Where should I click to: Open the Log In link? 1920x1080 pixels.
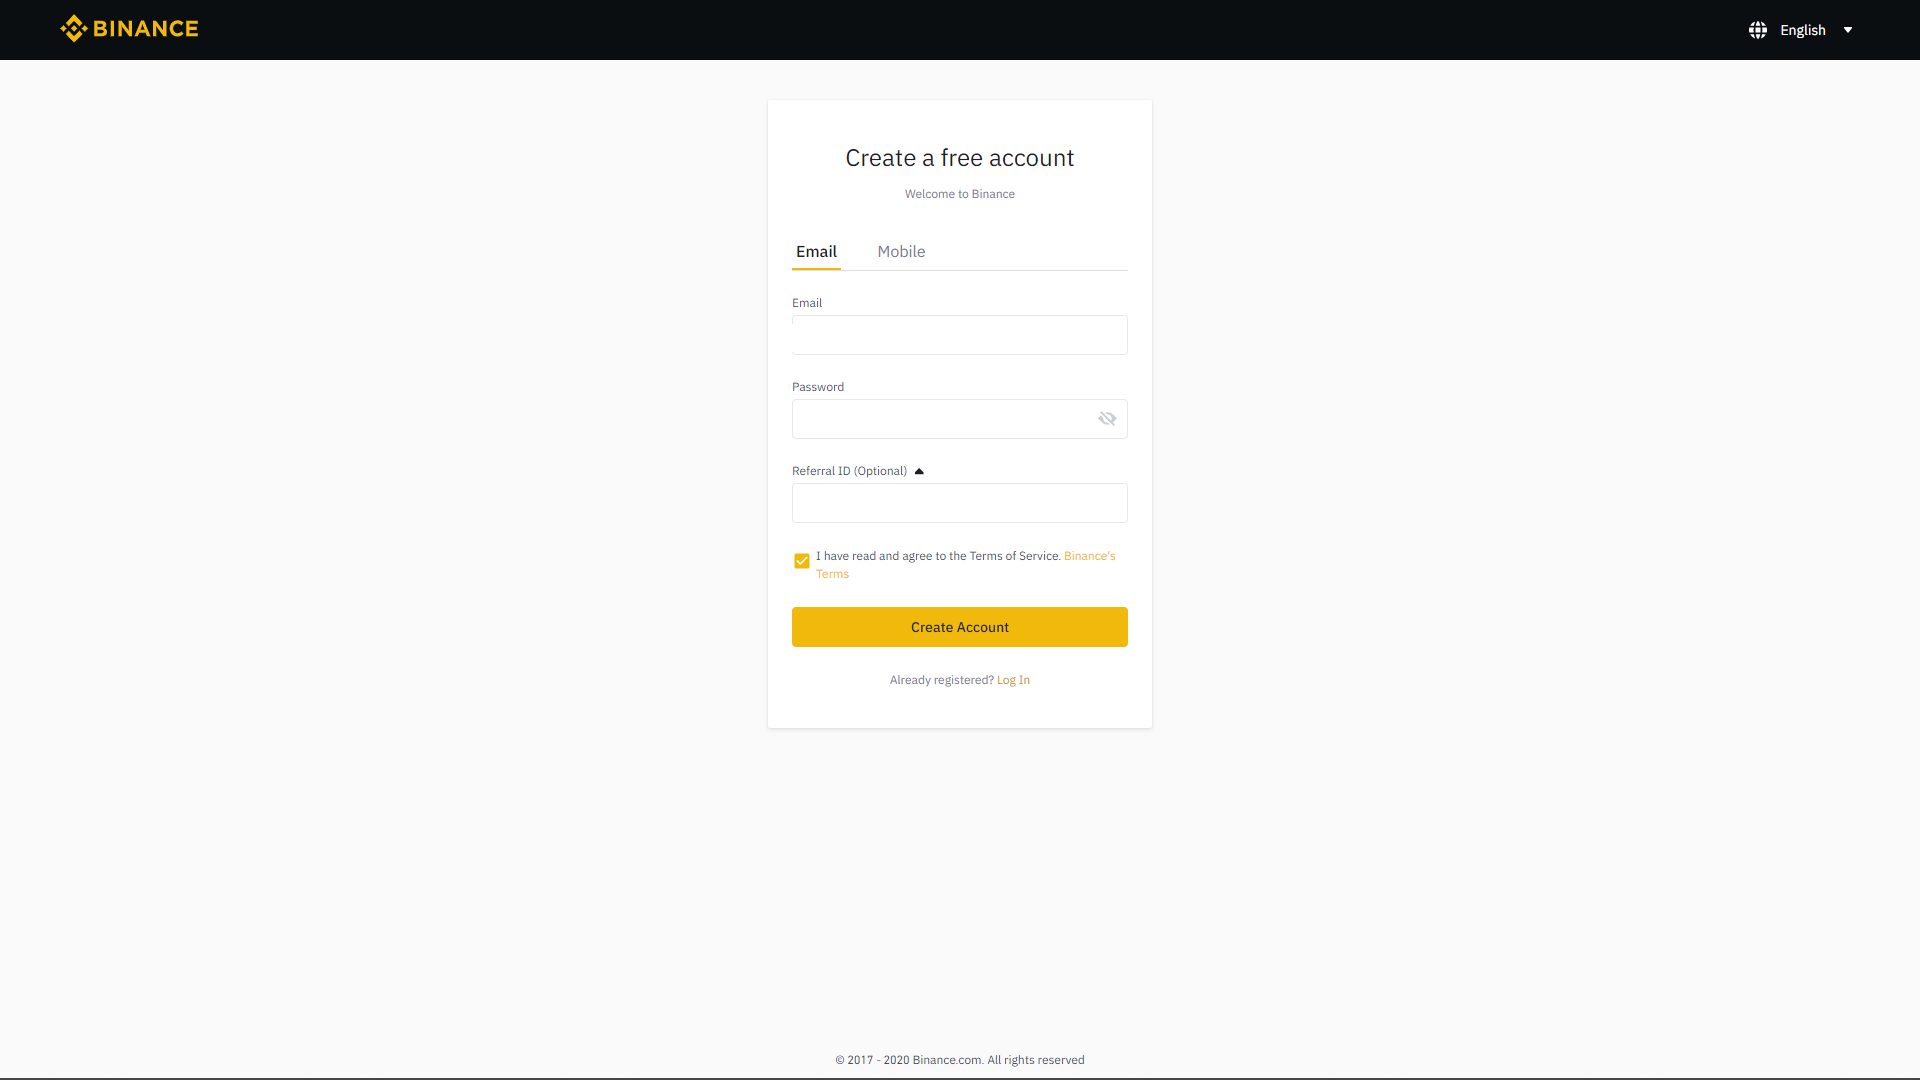click(x=1013, y=680)
